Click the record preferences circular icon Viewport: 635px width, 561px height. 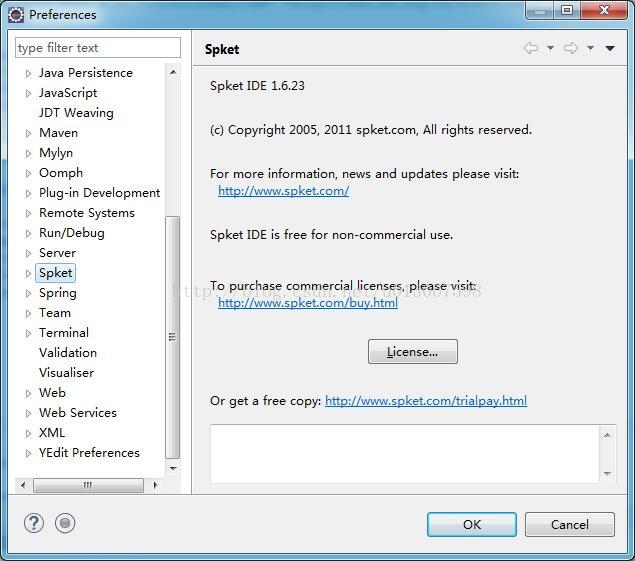65,523
